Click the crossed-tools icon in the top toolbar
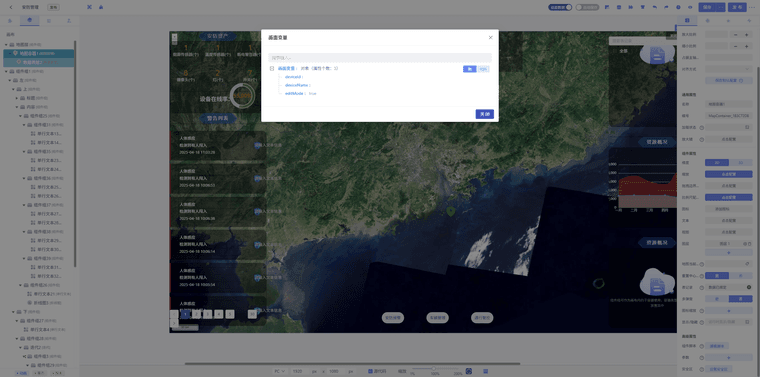The height and width of the screenshot is (377, 760). coord(89,7)
